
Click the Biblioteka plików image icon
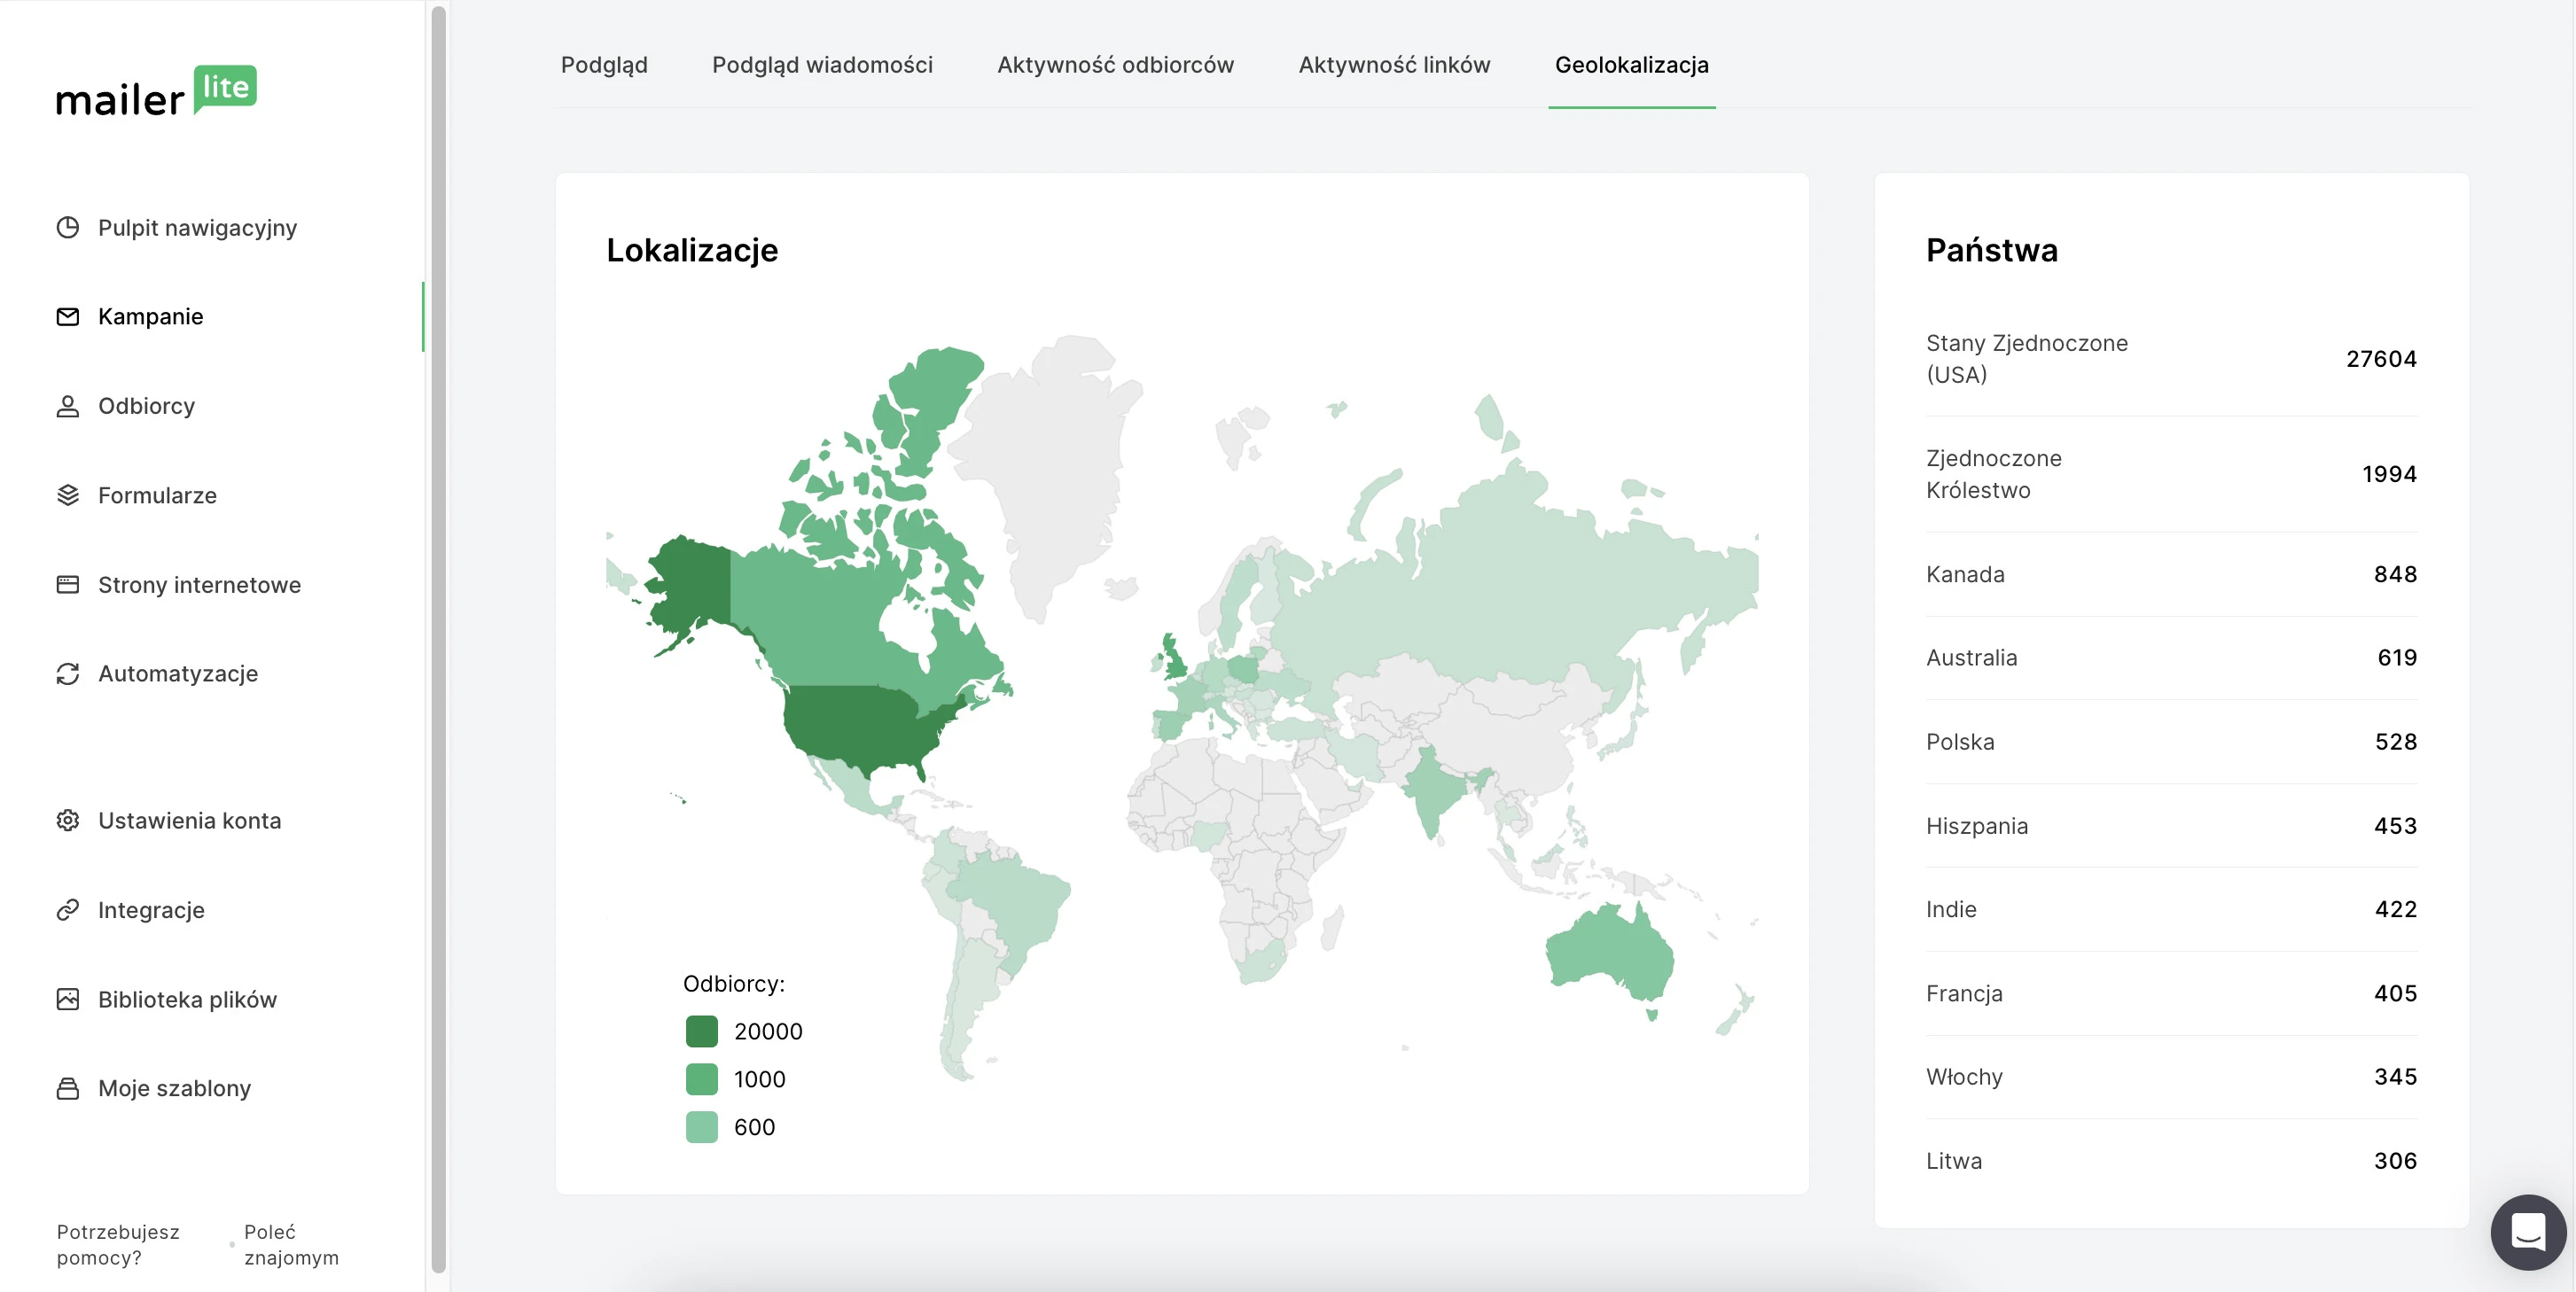coord(67,999)
